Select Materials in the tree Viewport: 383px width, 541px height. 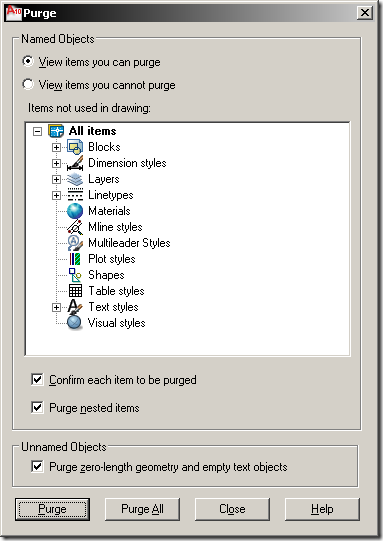109,211
